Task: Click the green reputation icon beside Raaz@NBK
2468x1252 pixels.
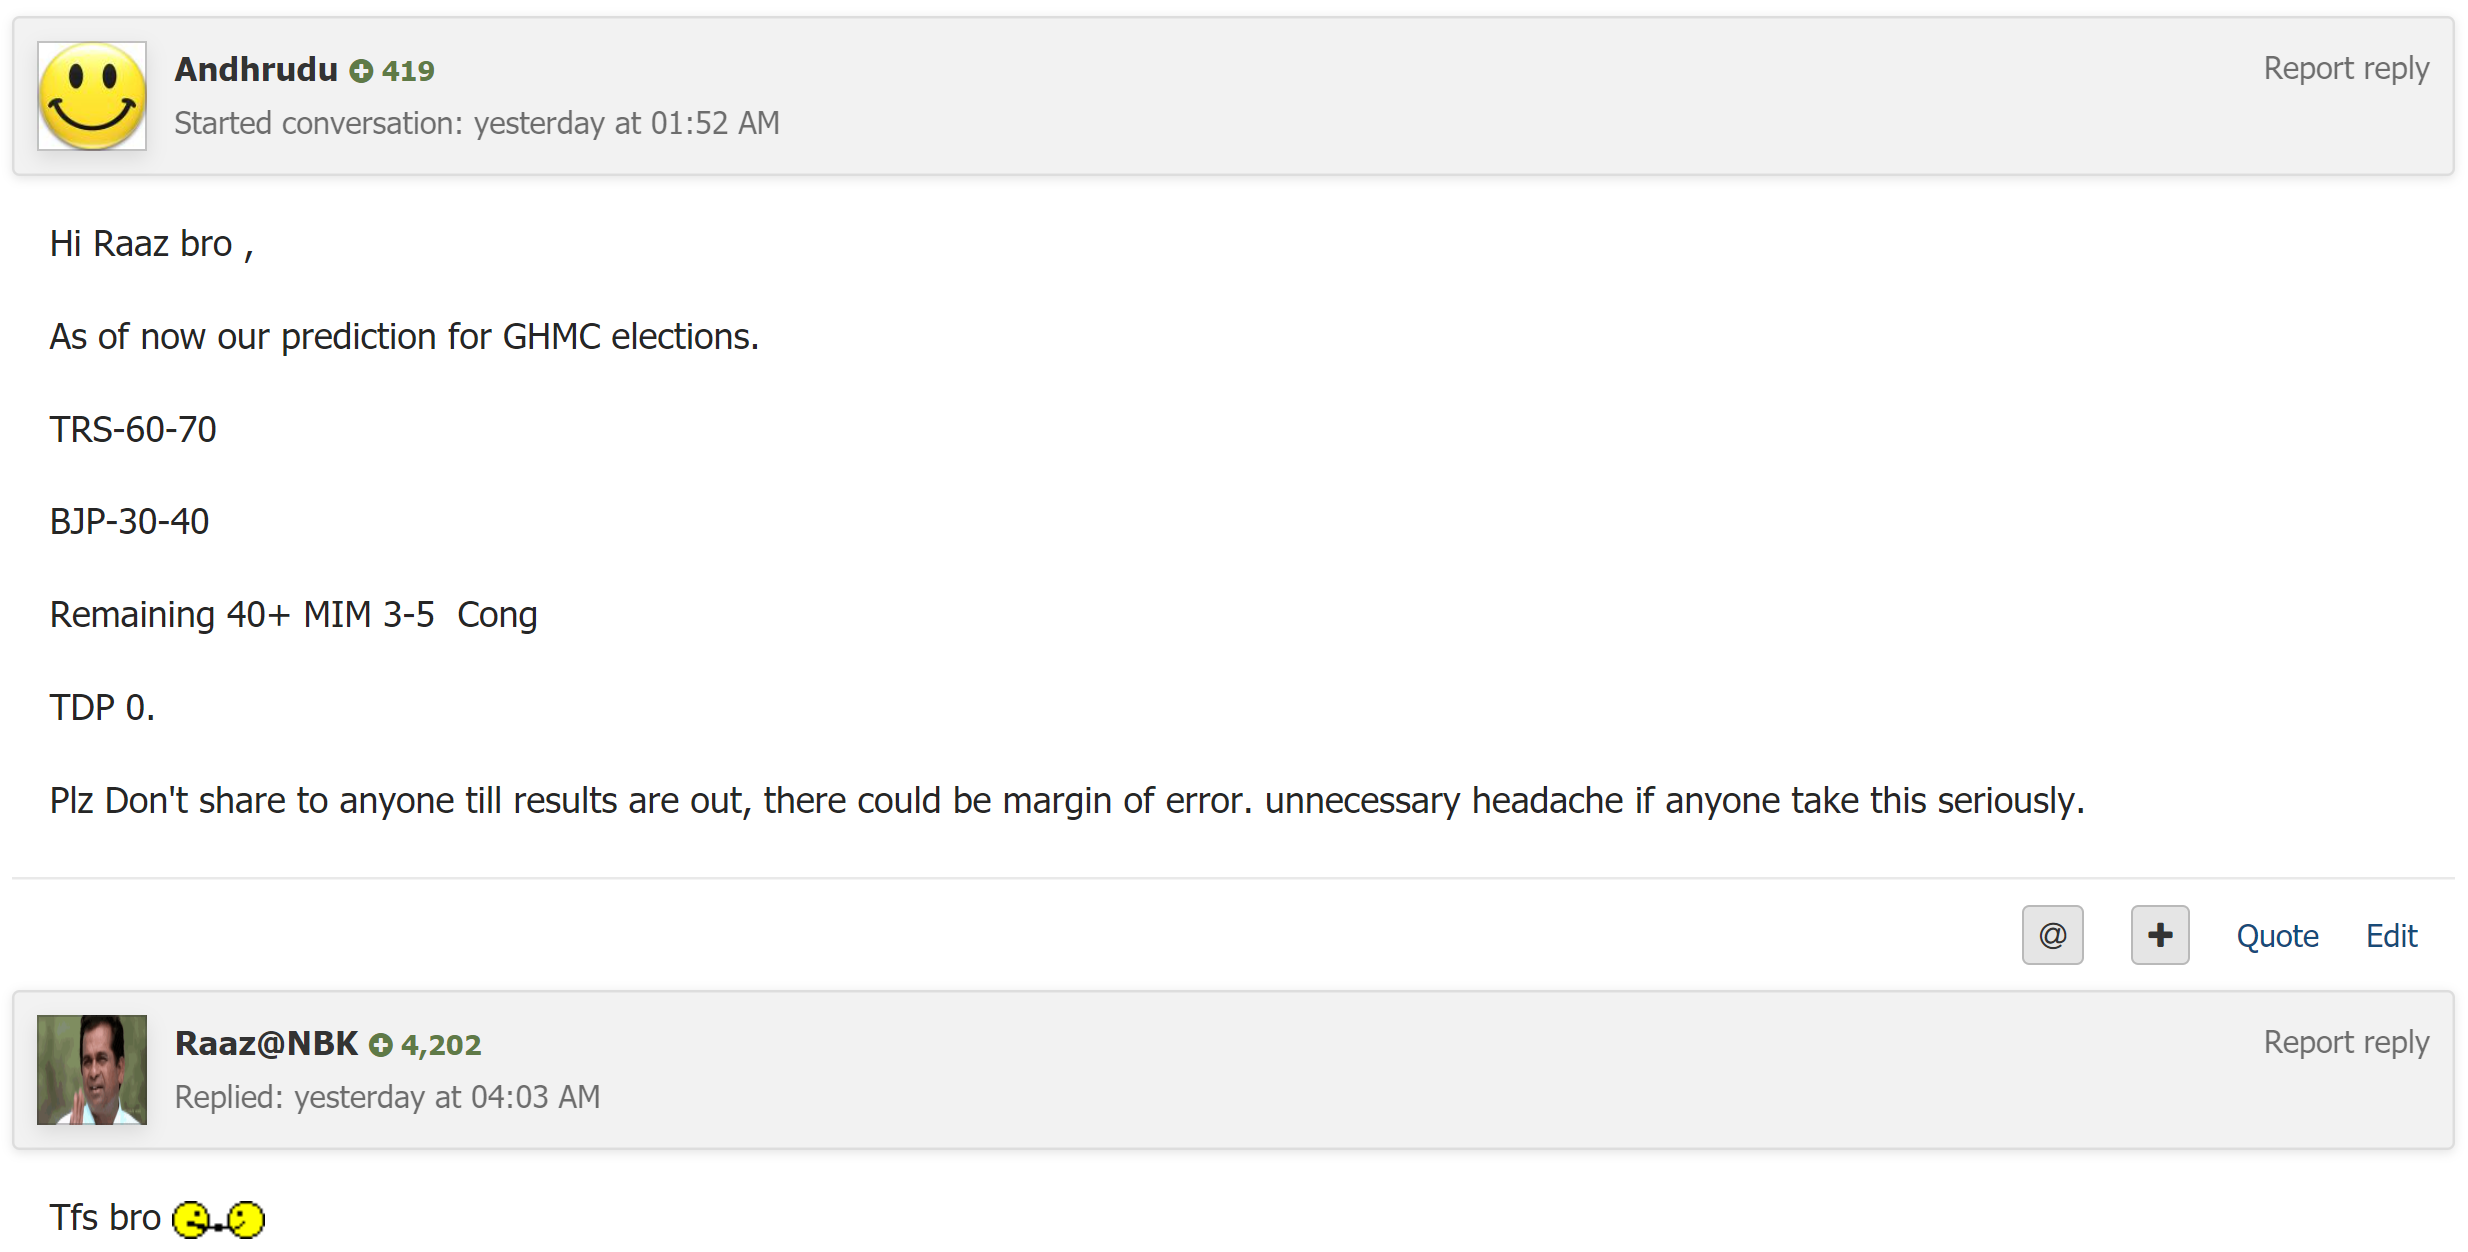Action: (380, 1045)
